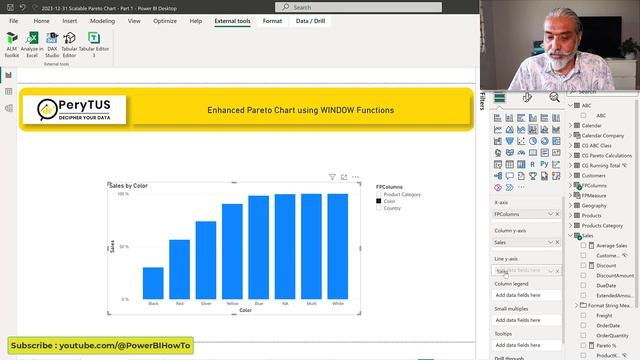The width and height of the screenshot is (640, 360).
Task: Launch ALM Toolkit from External tools
Action: 12,44
